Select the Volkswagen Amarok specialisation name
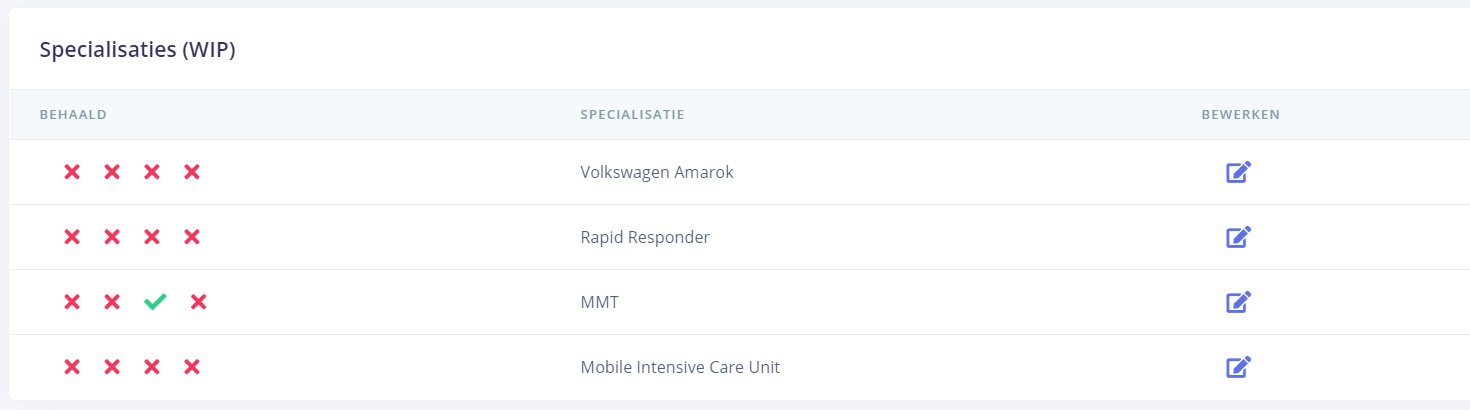 [656, 172]
